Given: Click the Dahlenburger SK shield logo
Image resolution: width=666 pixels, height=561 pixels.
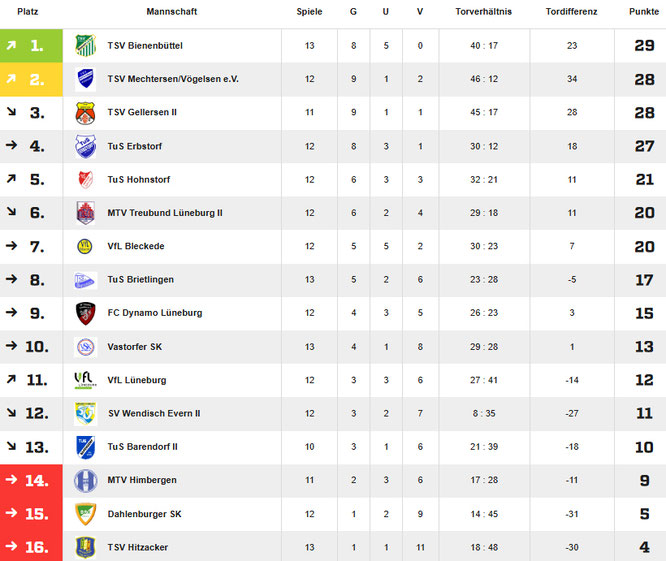Looking at the screenshot, I should click(85, 514).
